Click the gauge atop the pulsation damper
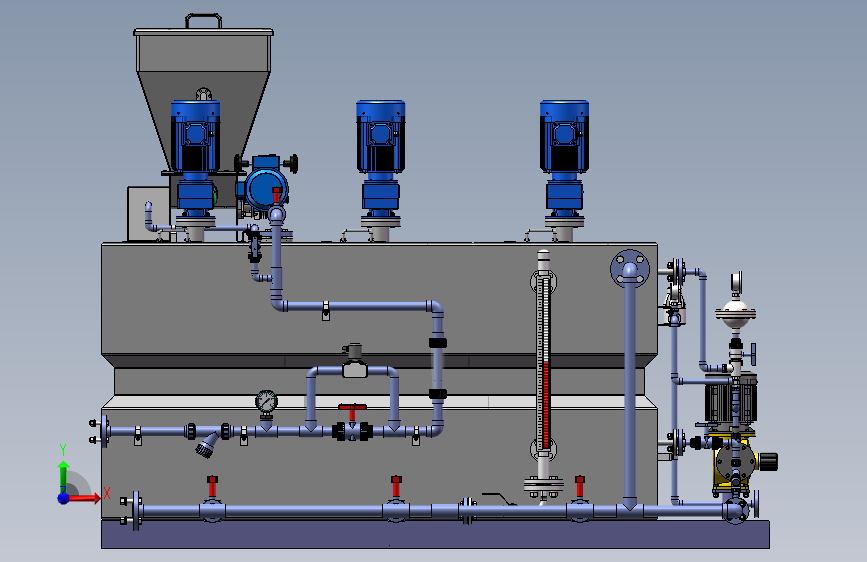Viewport: 867px width, 562px height. point(735,283)
